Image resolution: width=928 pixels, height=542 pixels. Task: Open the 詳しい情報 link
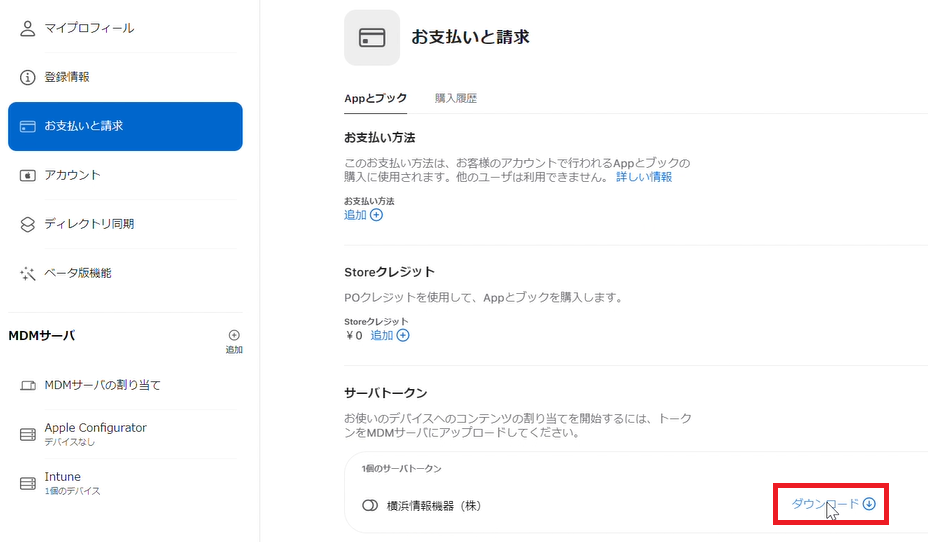click(x=644, y=177)
